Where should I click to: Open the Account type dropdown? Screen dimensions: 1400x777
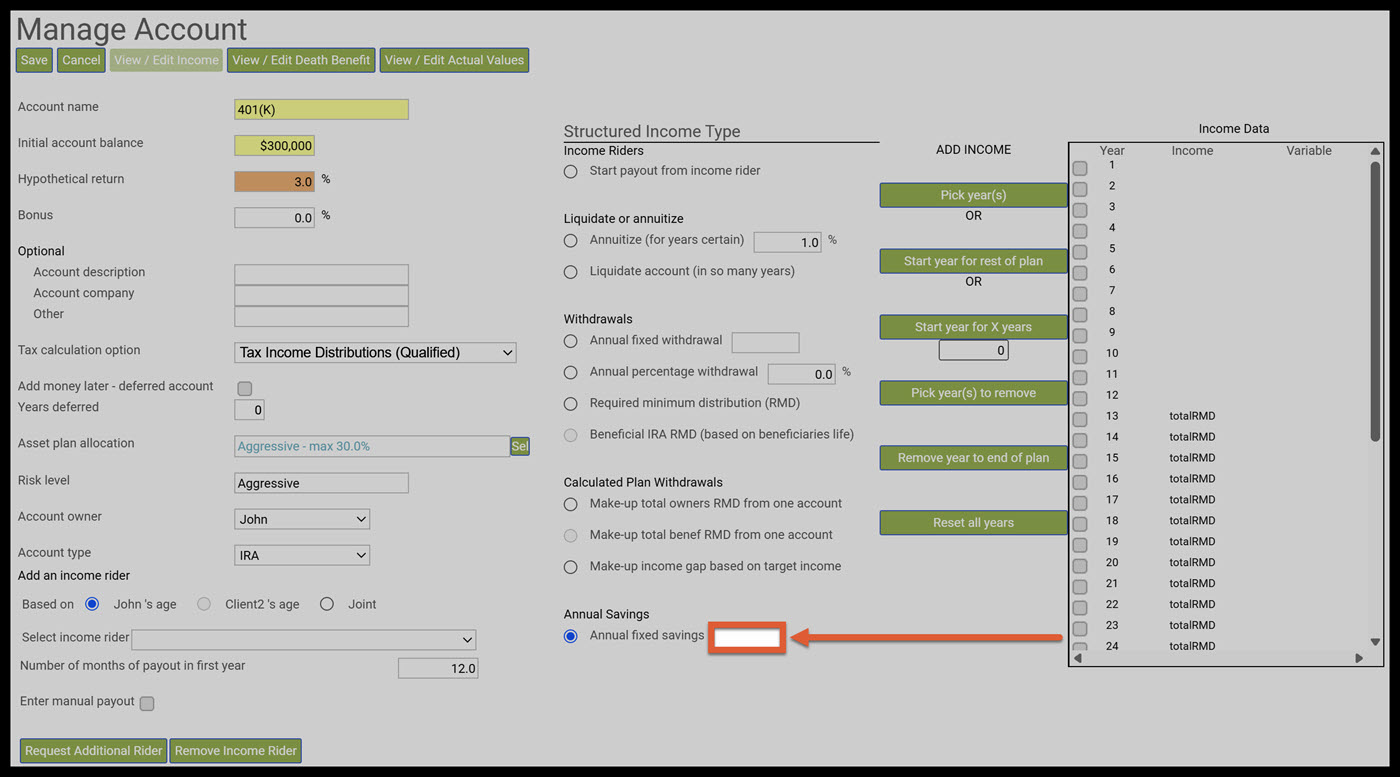click(302, 555)
